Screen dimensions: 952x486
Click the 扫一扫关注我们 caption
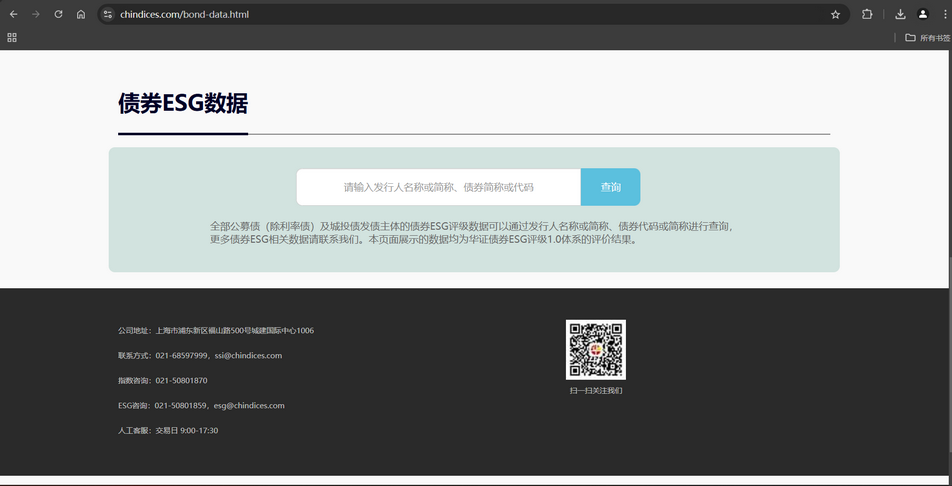(x=596, y=391)
